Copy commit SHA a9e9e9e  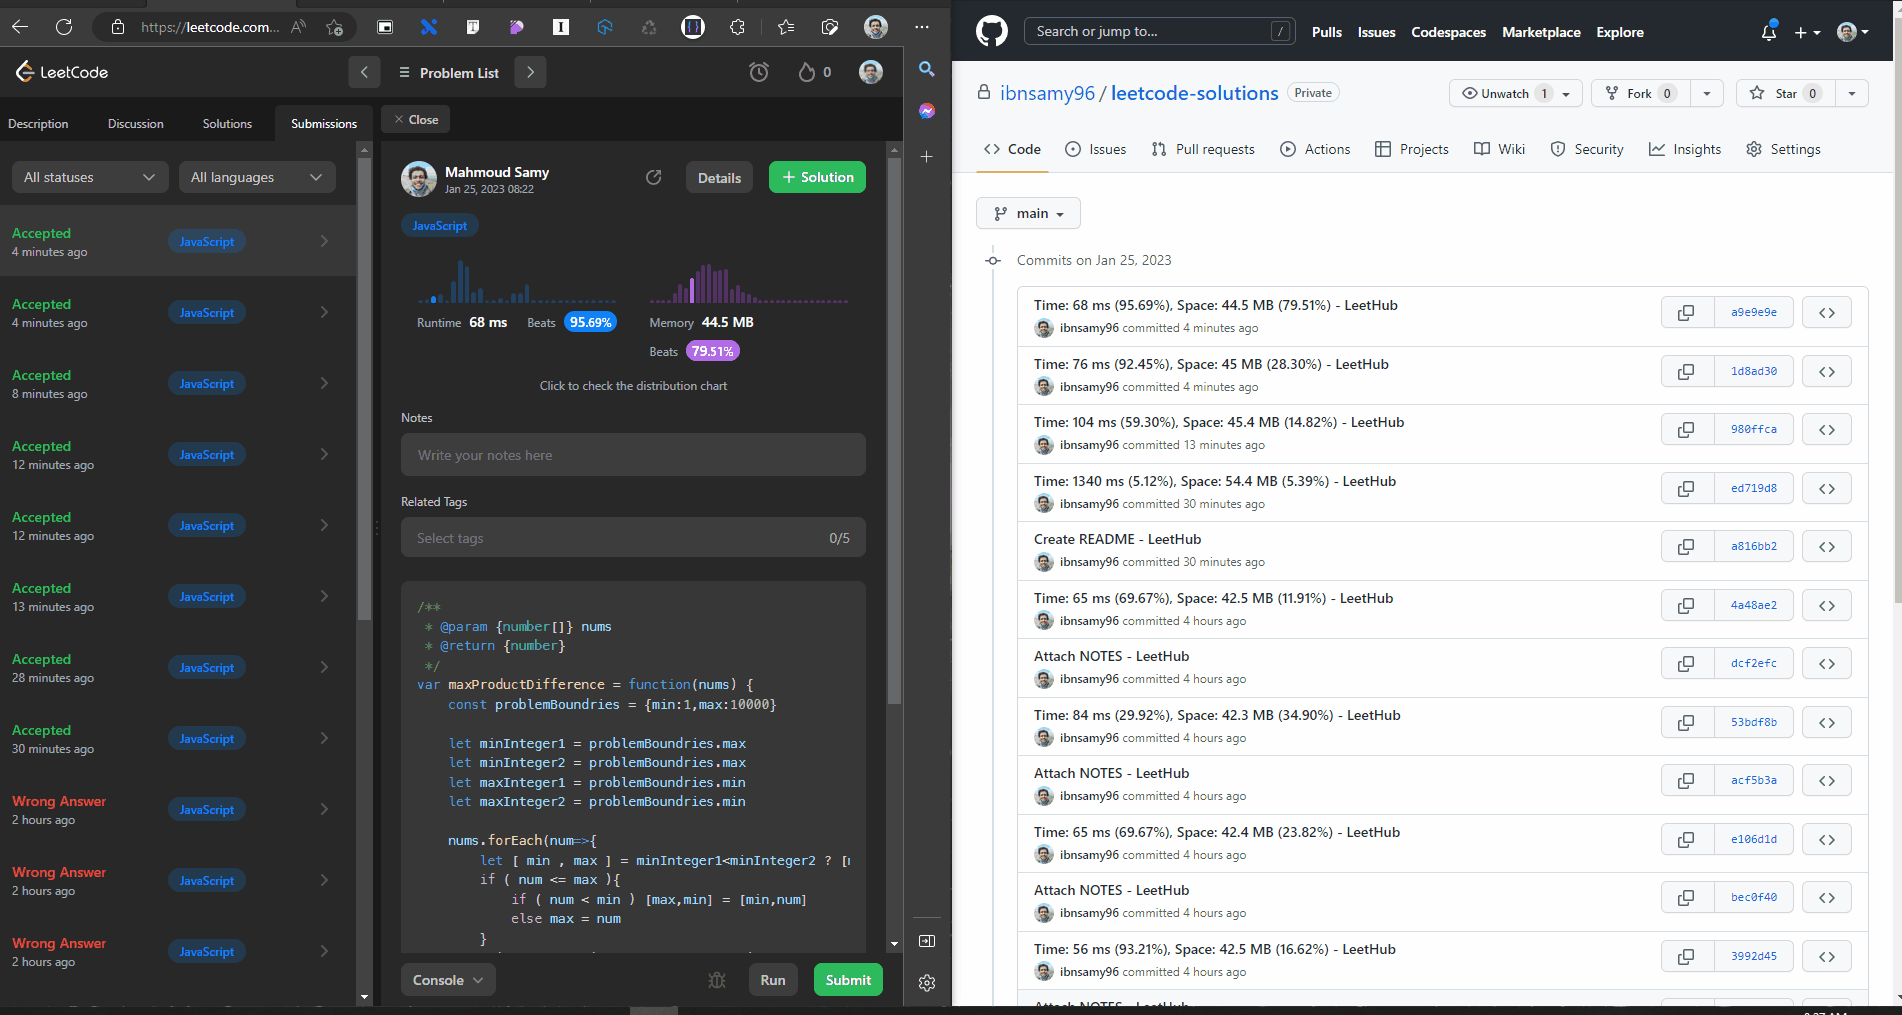1686,312
